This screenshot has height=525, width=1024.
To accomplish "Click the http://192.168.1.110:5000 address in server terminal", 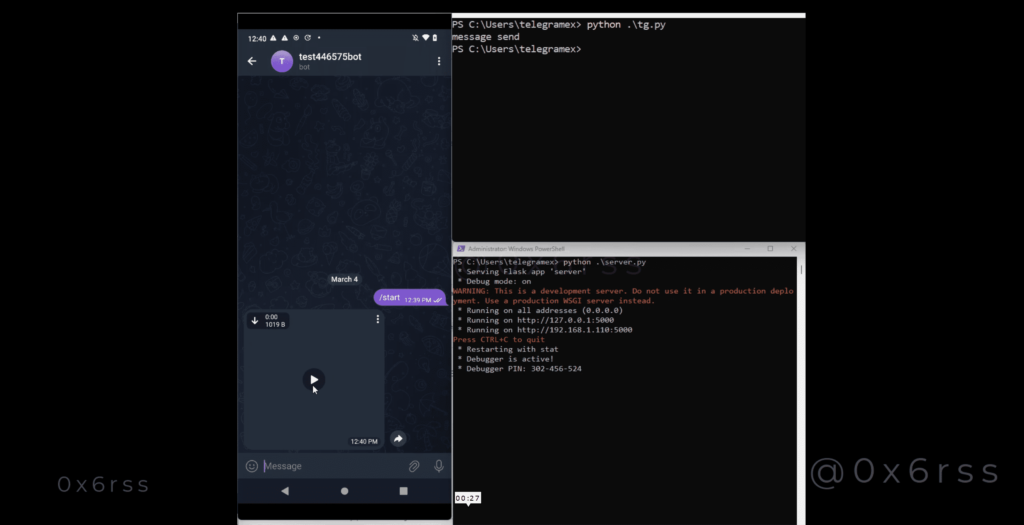I will point(575,330).
